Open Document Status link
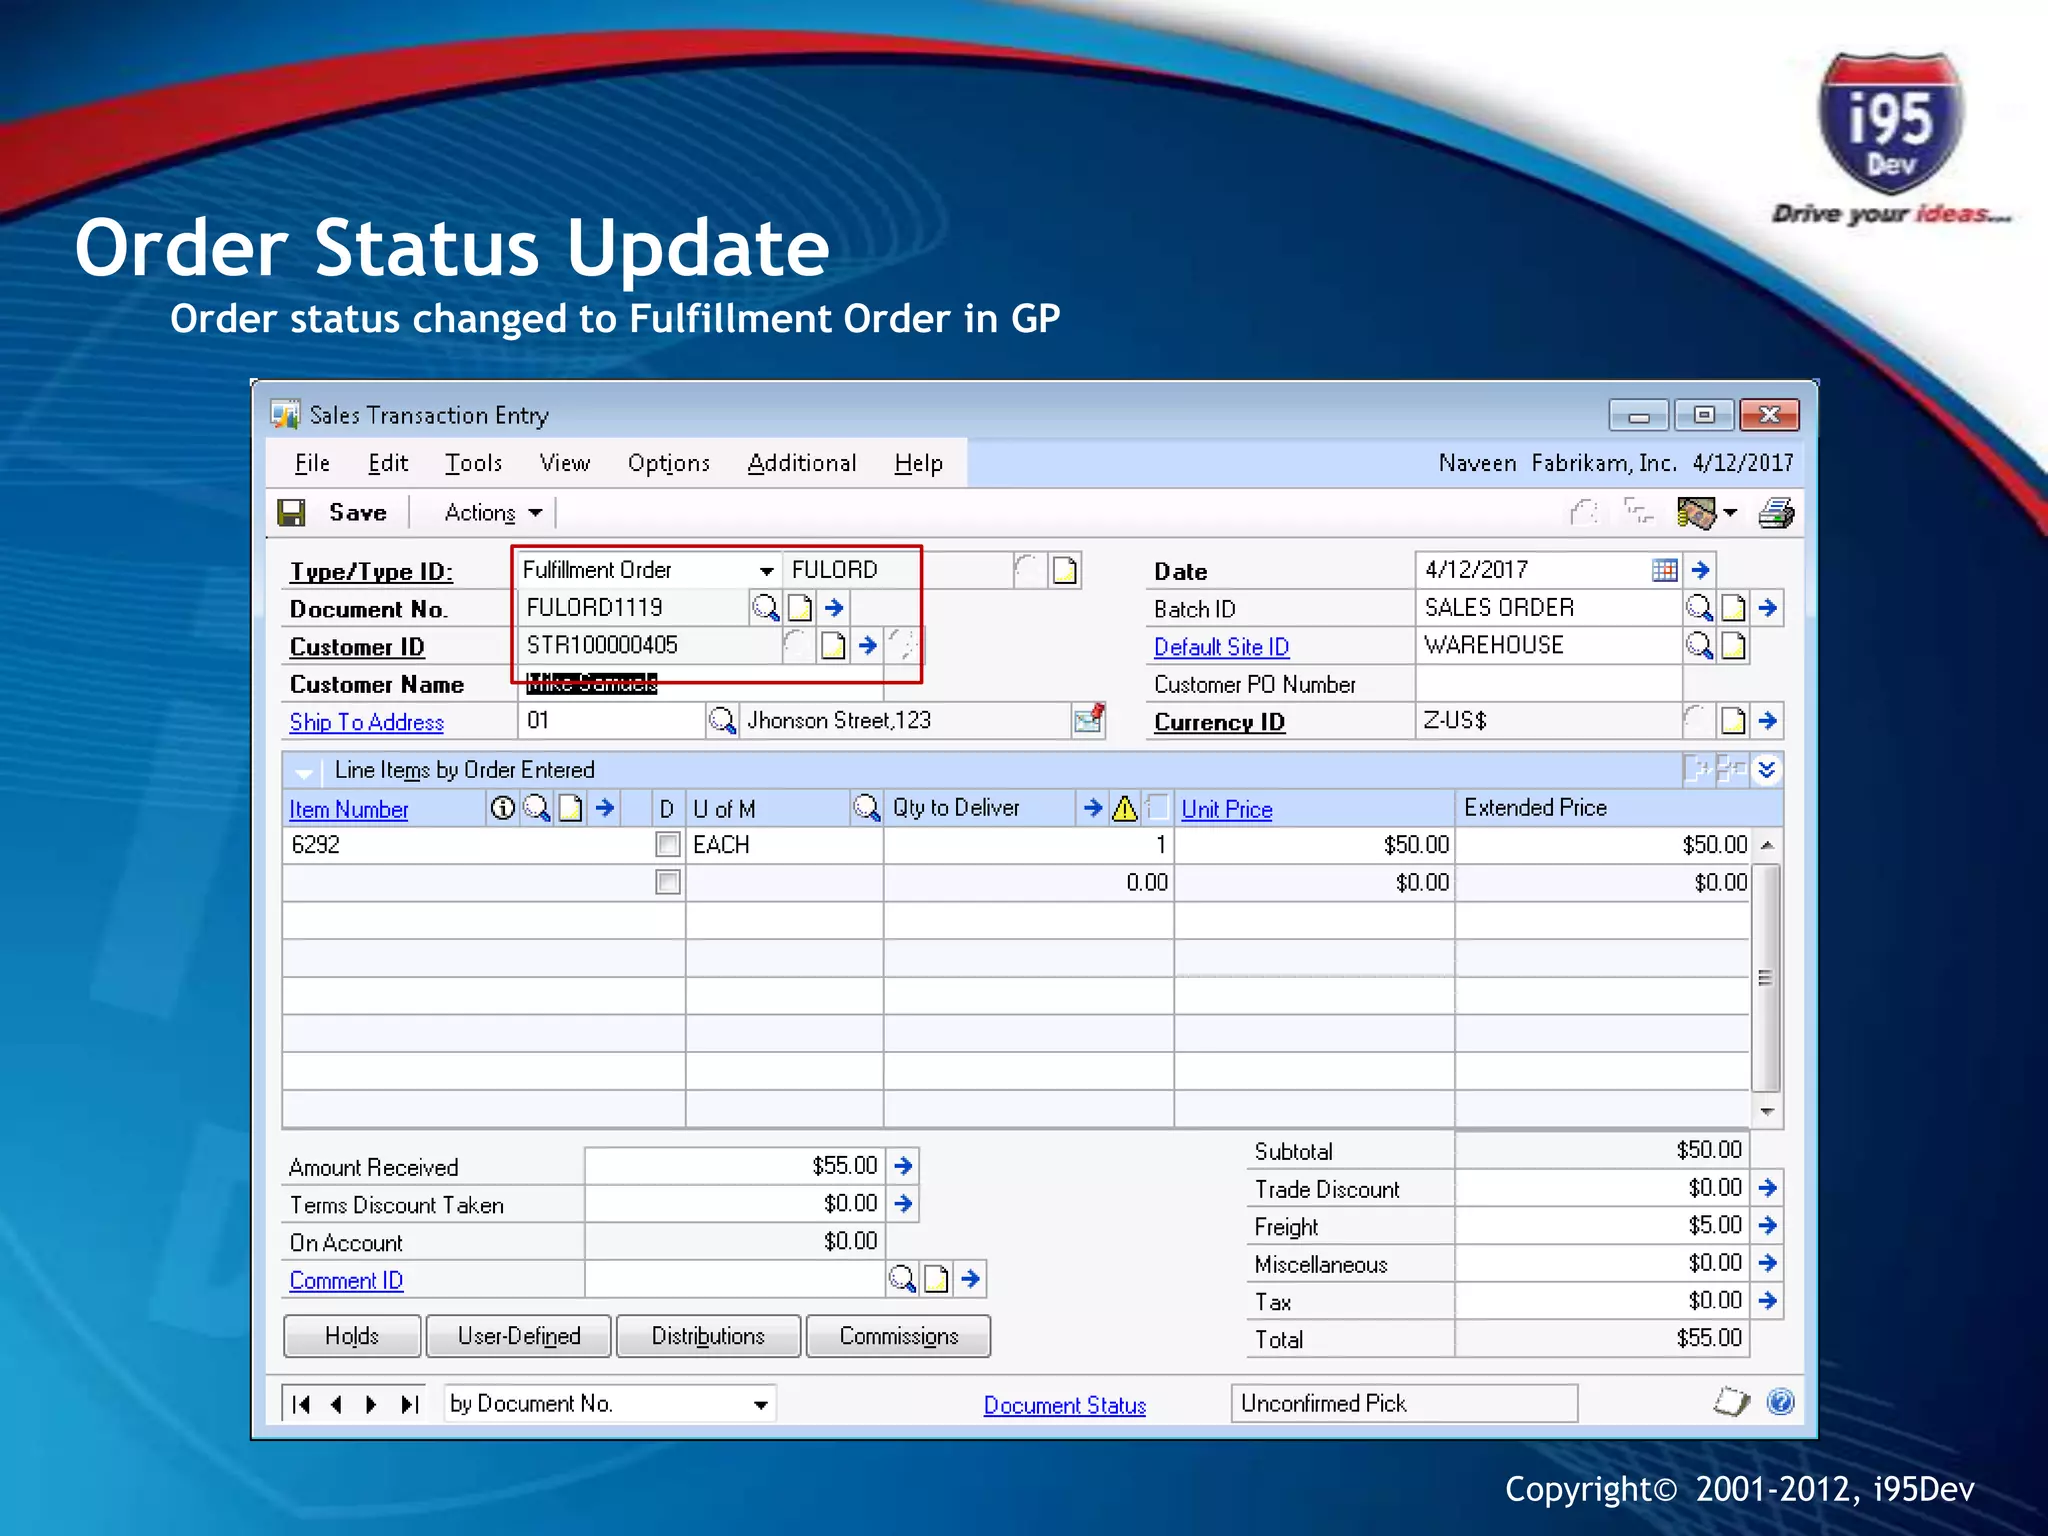Viewport: 2048px width, 1536px height. [x=1065, y=1405]
